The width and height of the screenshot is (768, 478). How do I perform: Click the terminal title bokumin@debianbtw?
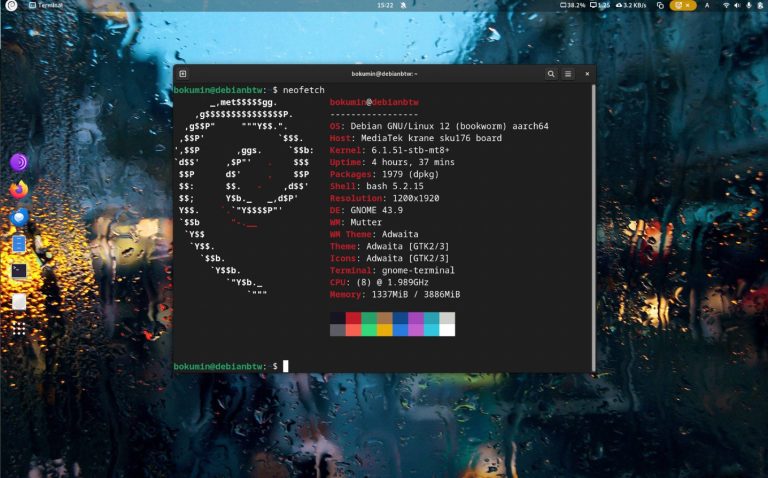point(384,74)
